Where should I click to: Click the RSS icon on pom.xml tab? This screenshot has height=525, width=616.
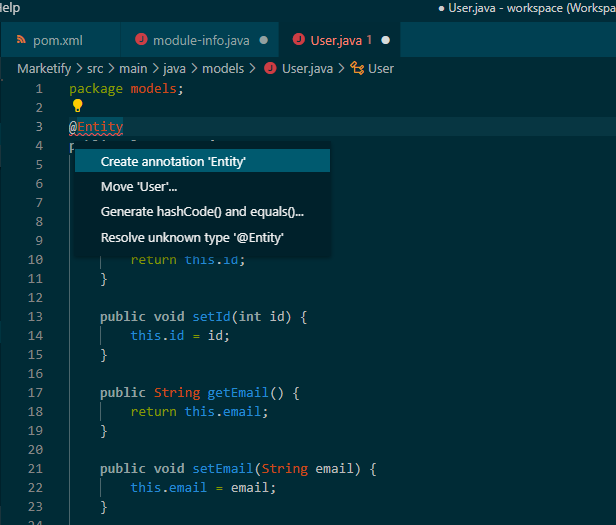pos(21,39)
